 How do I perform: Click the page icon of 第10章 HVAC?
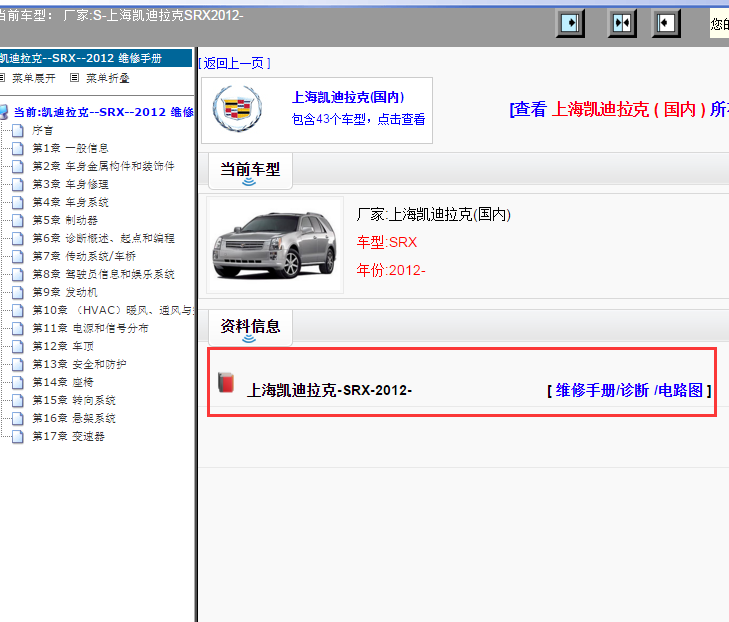click(18, 310)
